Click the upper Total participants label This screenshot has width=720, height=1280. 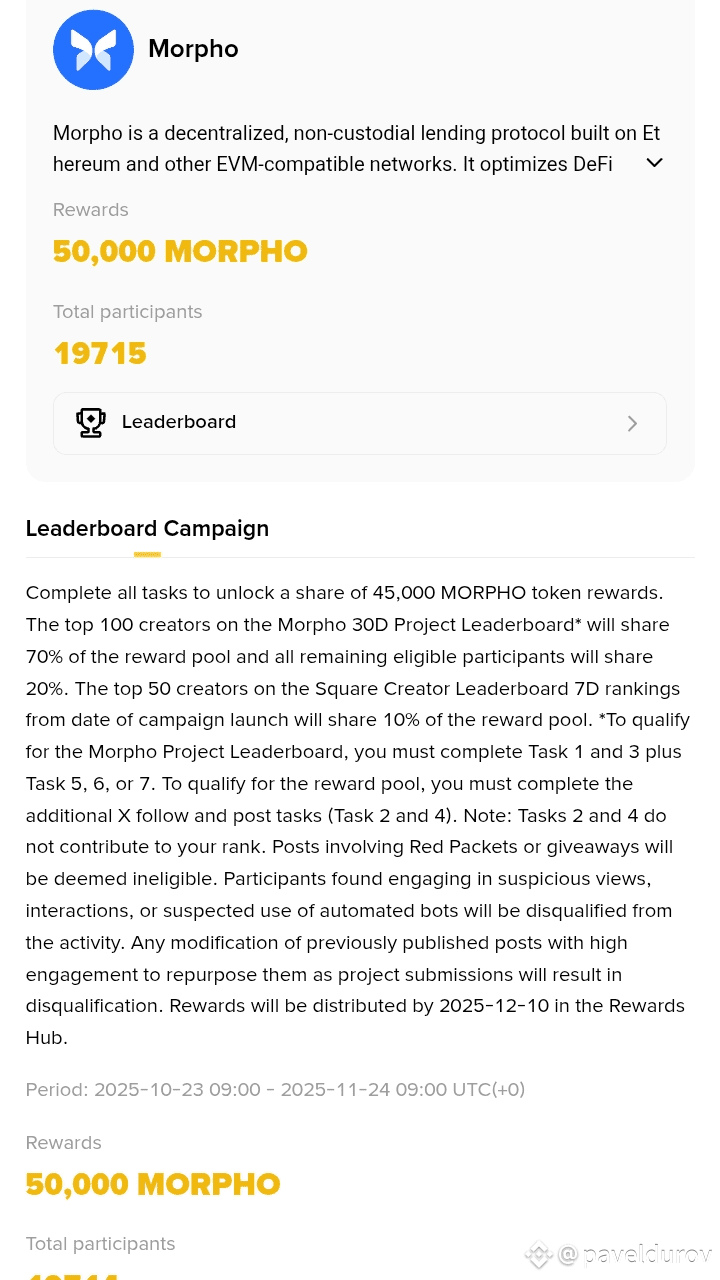pos(128,312)
